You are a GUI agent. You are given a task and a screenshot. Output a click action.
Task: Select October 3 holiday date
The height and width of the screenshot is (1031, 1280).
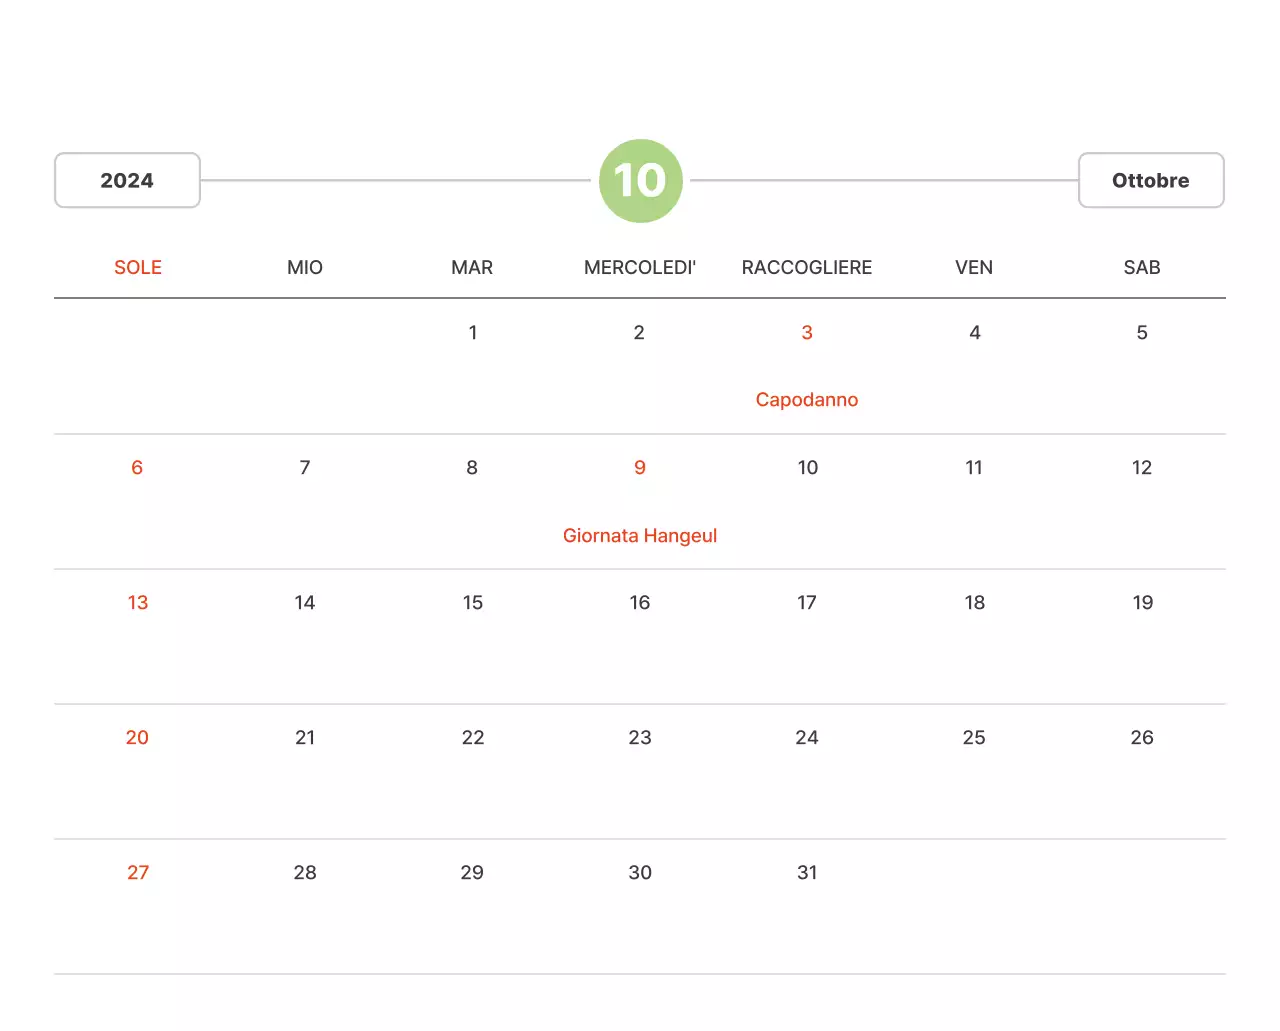point(807,333)
